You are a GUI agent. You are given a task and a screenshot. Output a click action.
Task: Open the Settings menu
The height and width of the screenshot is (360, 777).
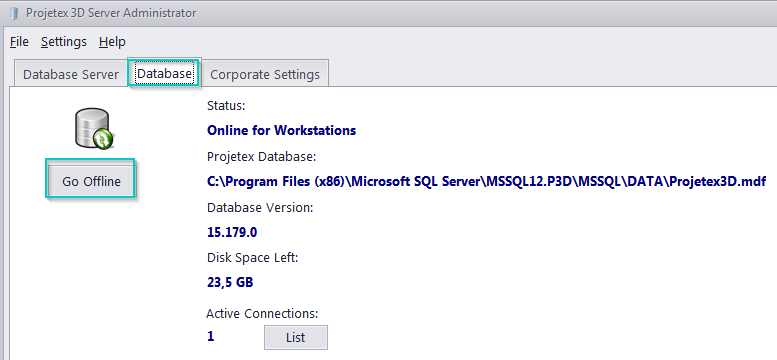[64, 42]
